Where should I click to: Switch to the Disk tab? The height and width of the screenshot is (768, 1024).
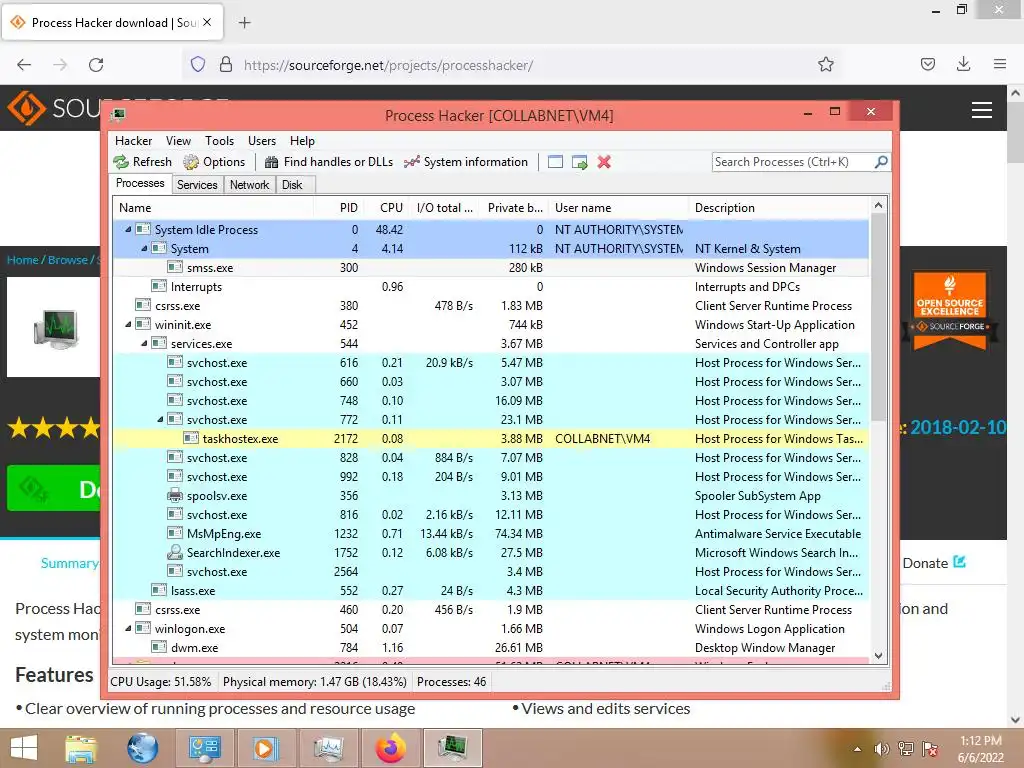point(293,185)
